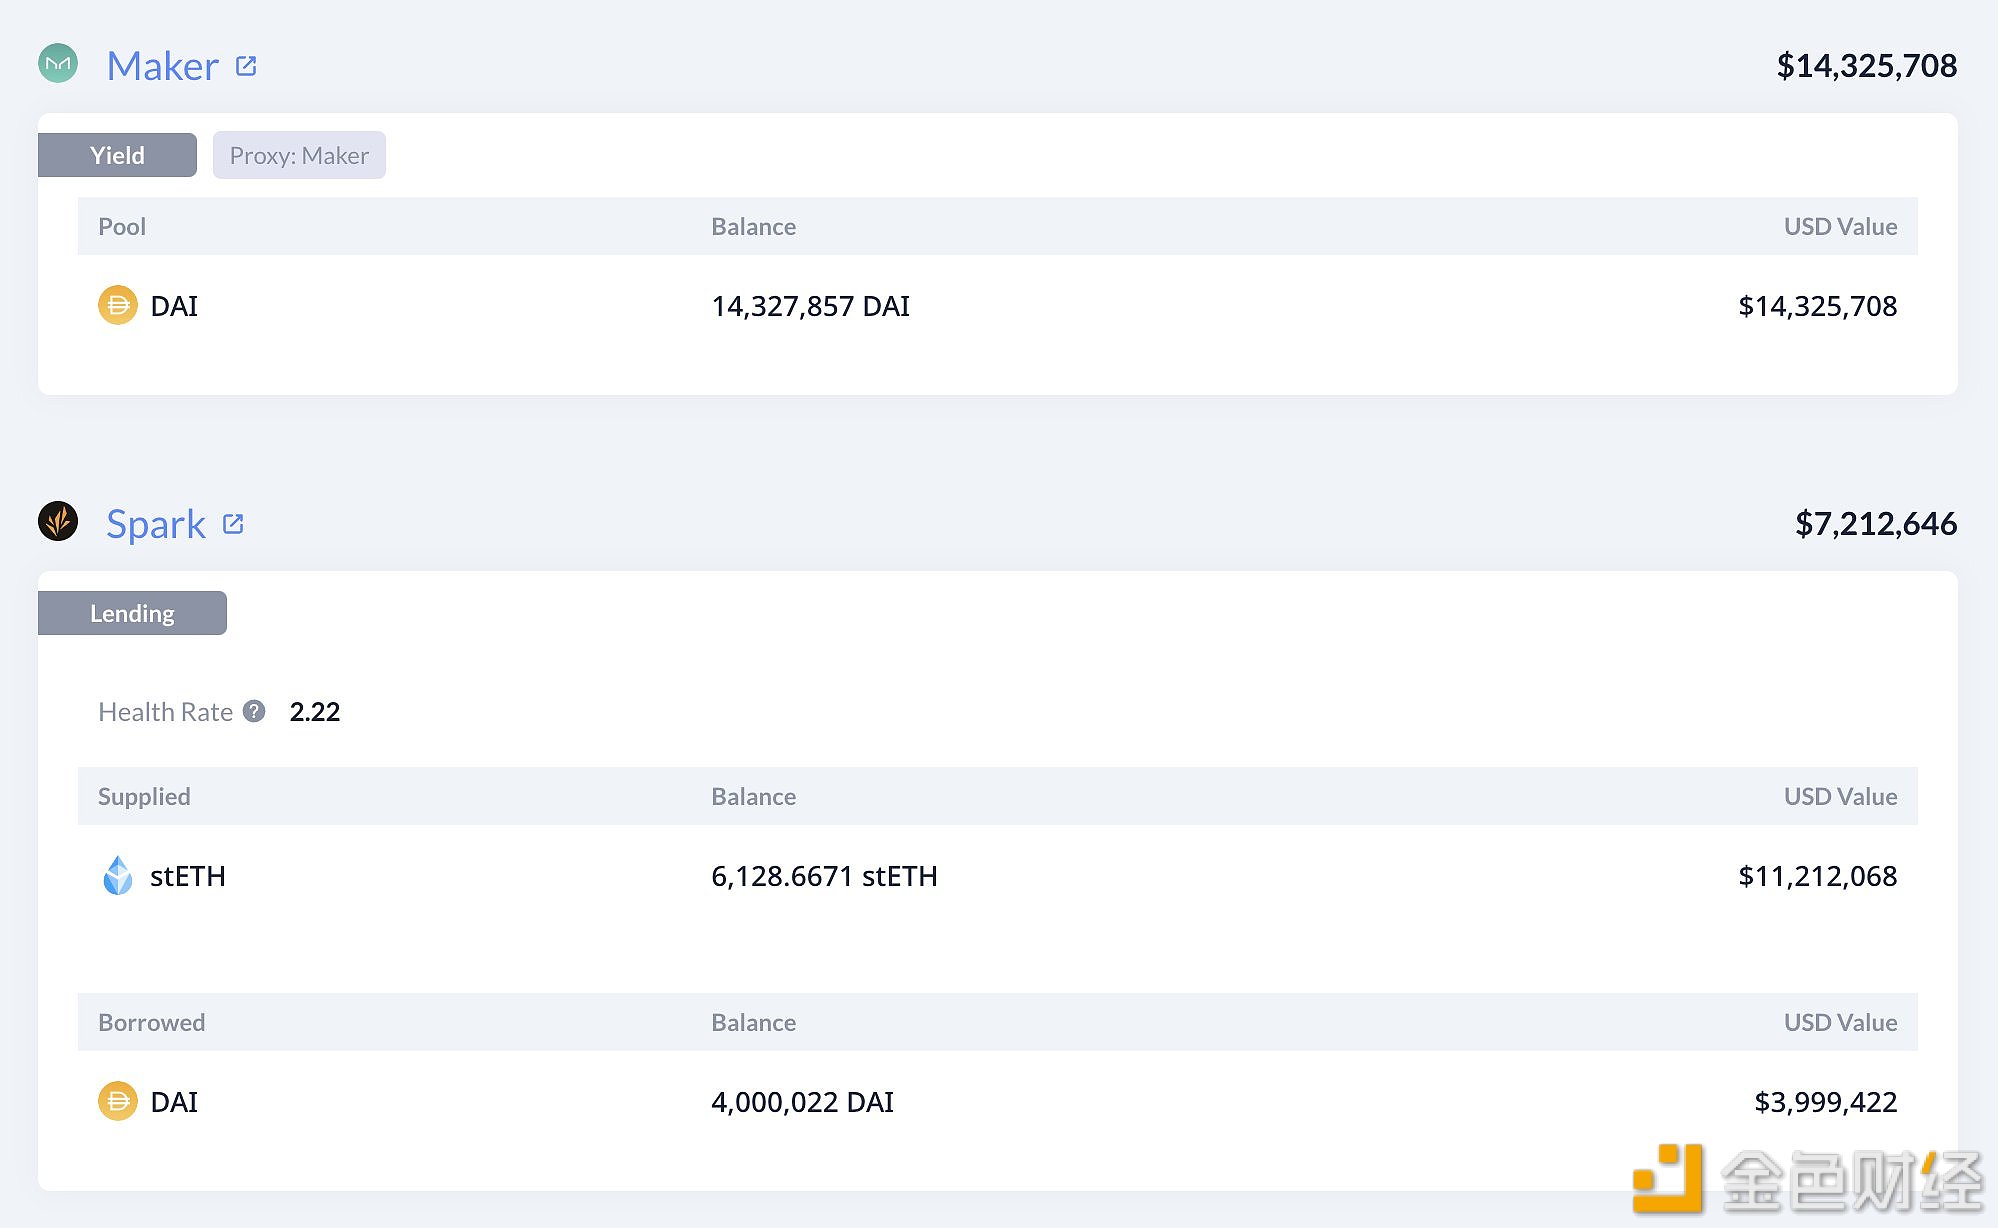Click the stETH token icon
This screenshot has width=1998, height=1228.
(118, 875)
